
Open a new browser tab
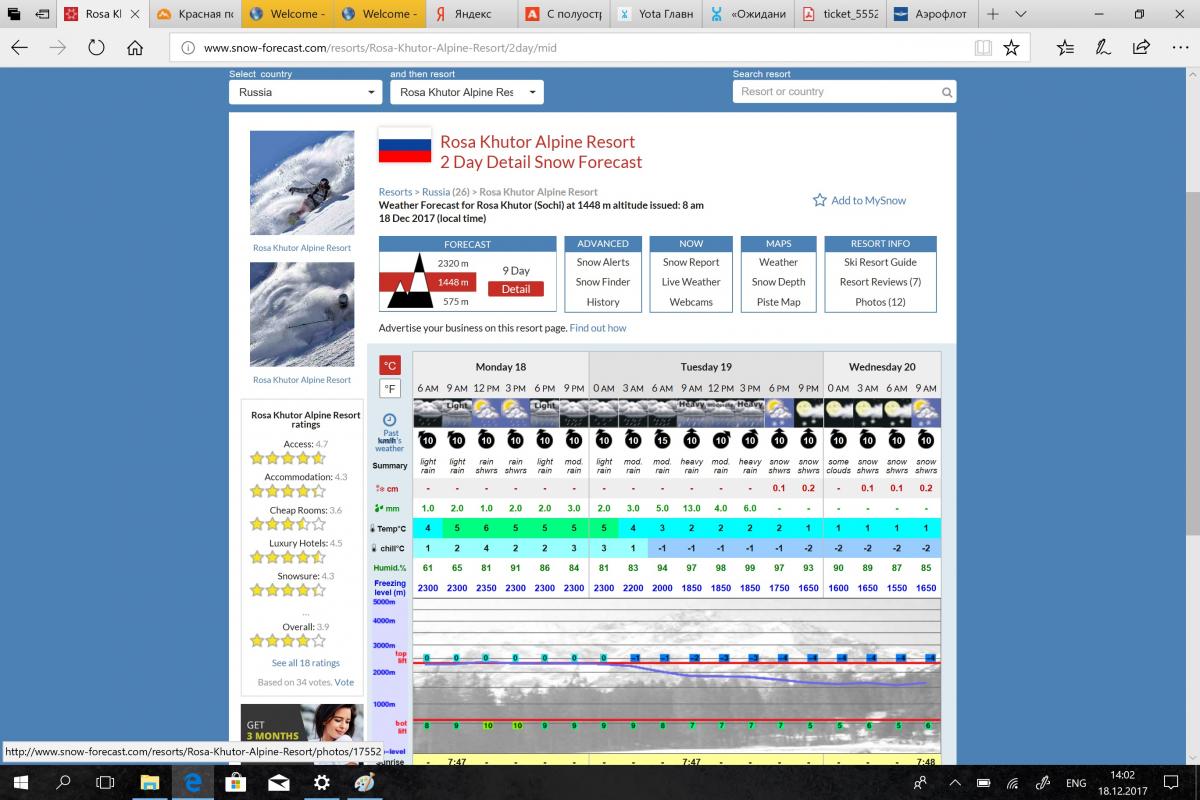tap(993, 14)
